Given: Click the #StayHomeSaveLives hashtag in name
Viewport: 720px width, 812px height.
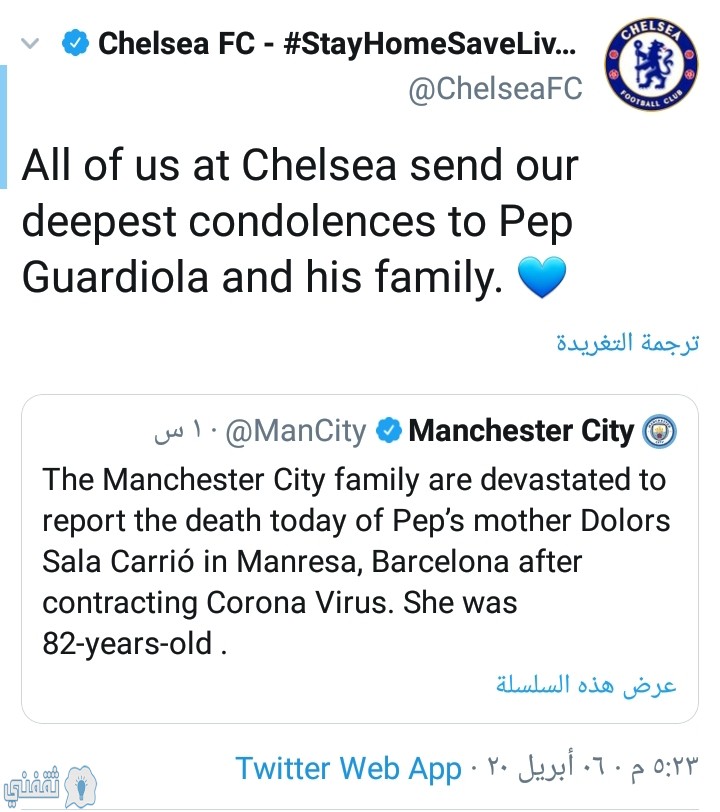Looking at the screenshot, I should 430,44.
